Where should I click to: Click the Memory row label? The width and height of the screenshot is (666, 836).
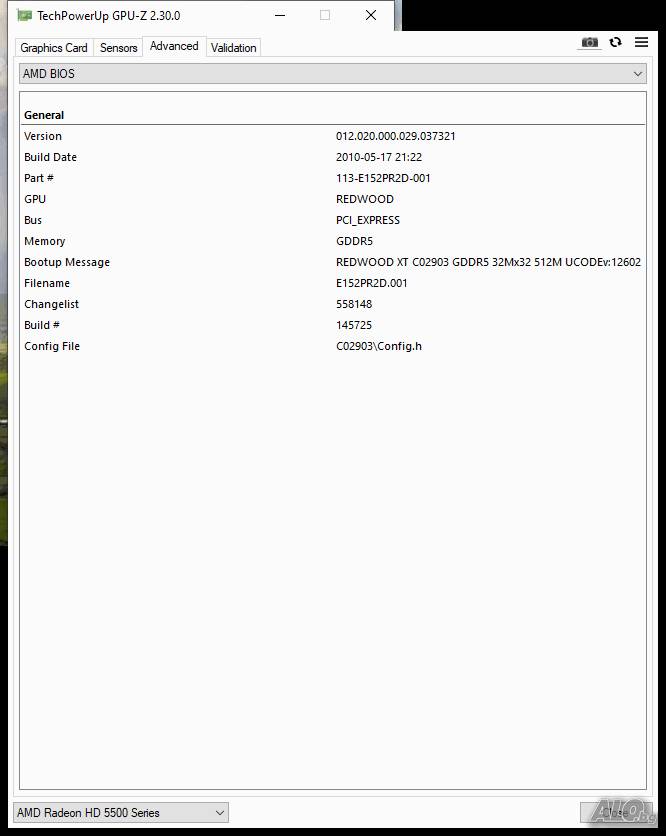[44, 241]
